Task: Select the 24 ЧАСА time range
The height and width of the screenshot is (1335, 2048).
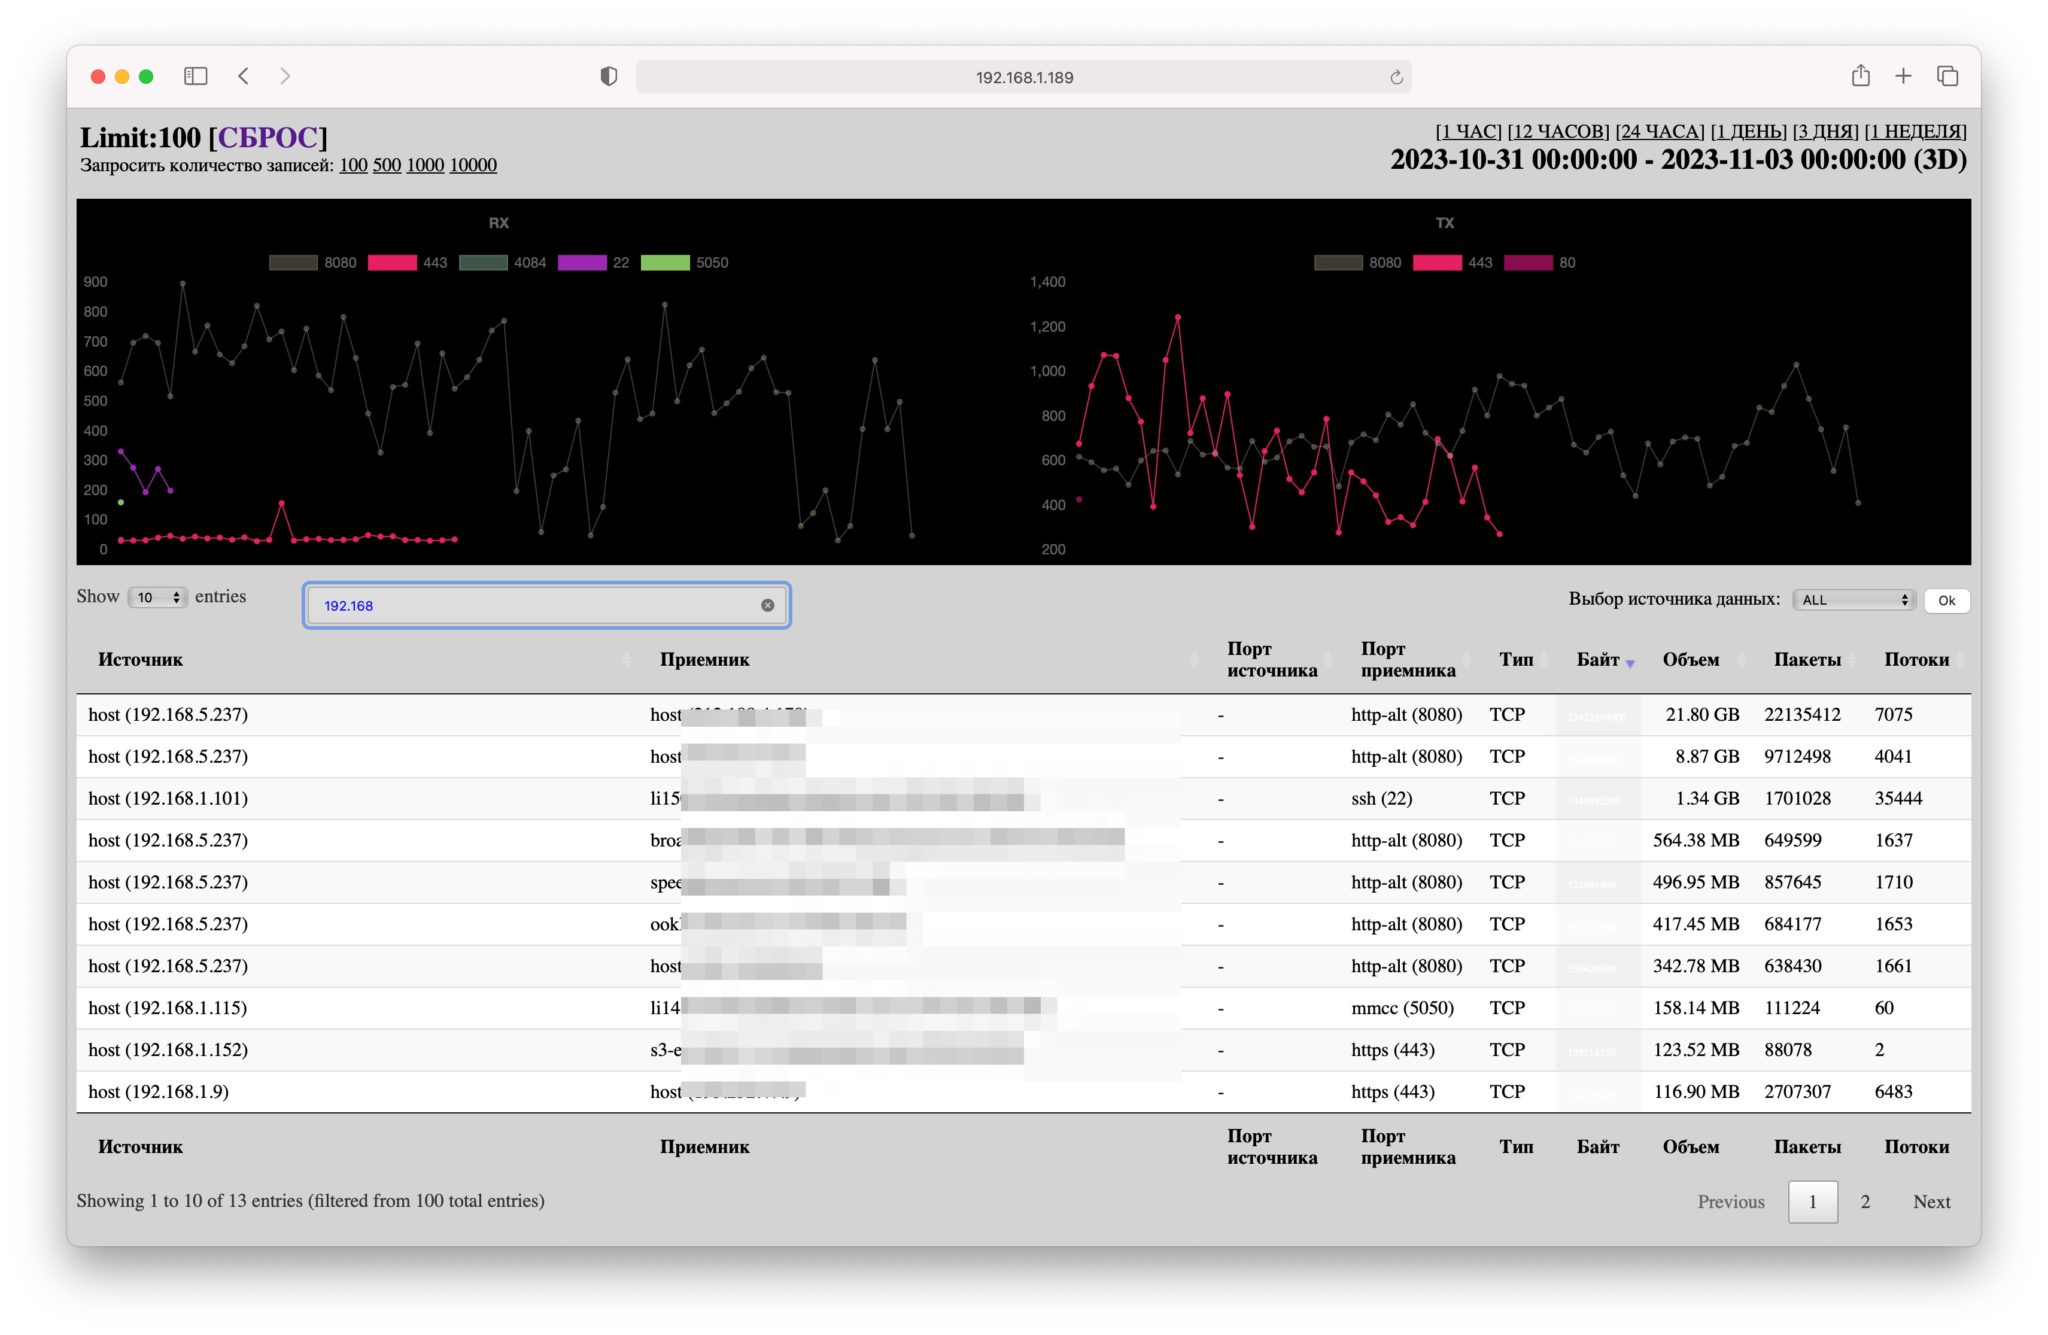Action: [x=1659, y=131]
